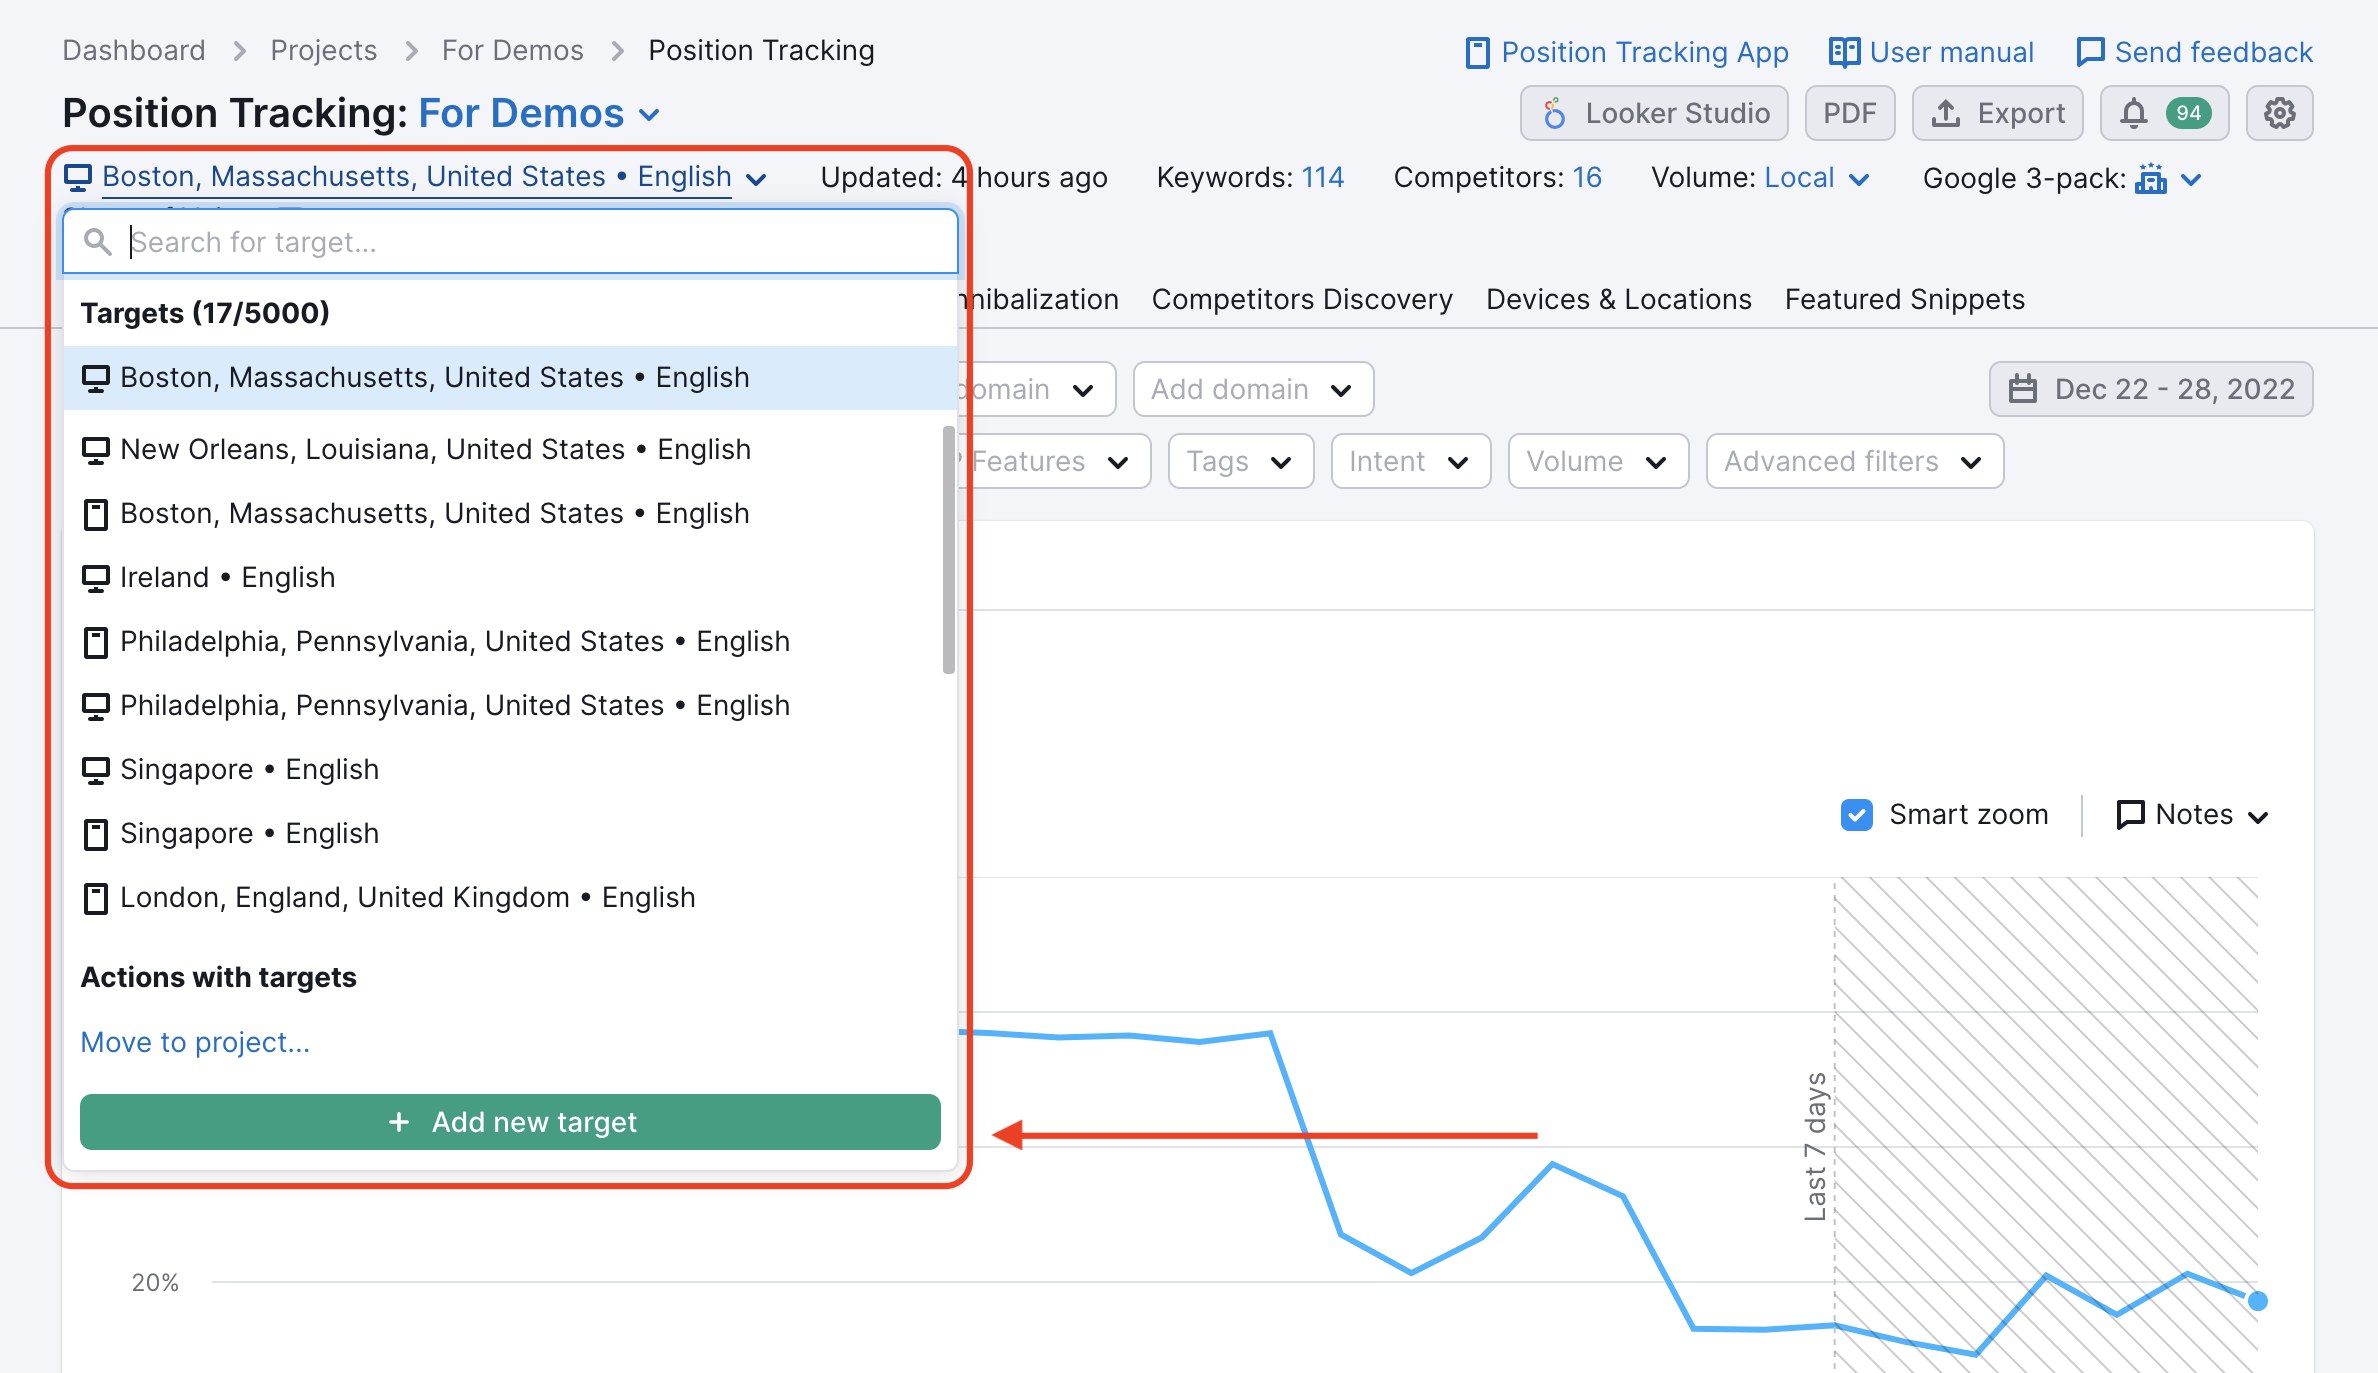
Task: Click Send feedback link
Action: [2195, 52]
